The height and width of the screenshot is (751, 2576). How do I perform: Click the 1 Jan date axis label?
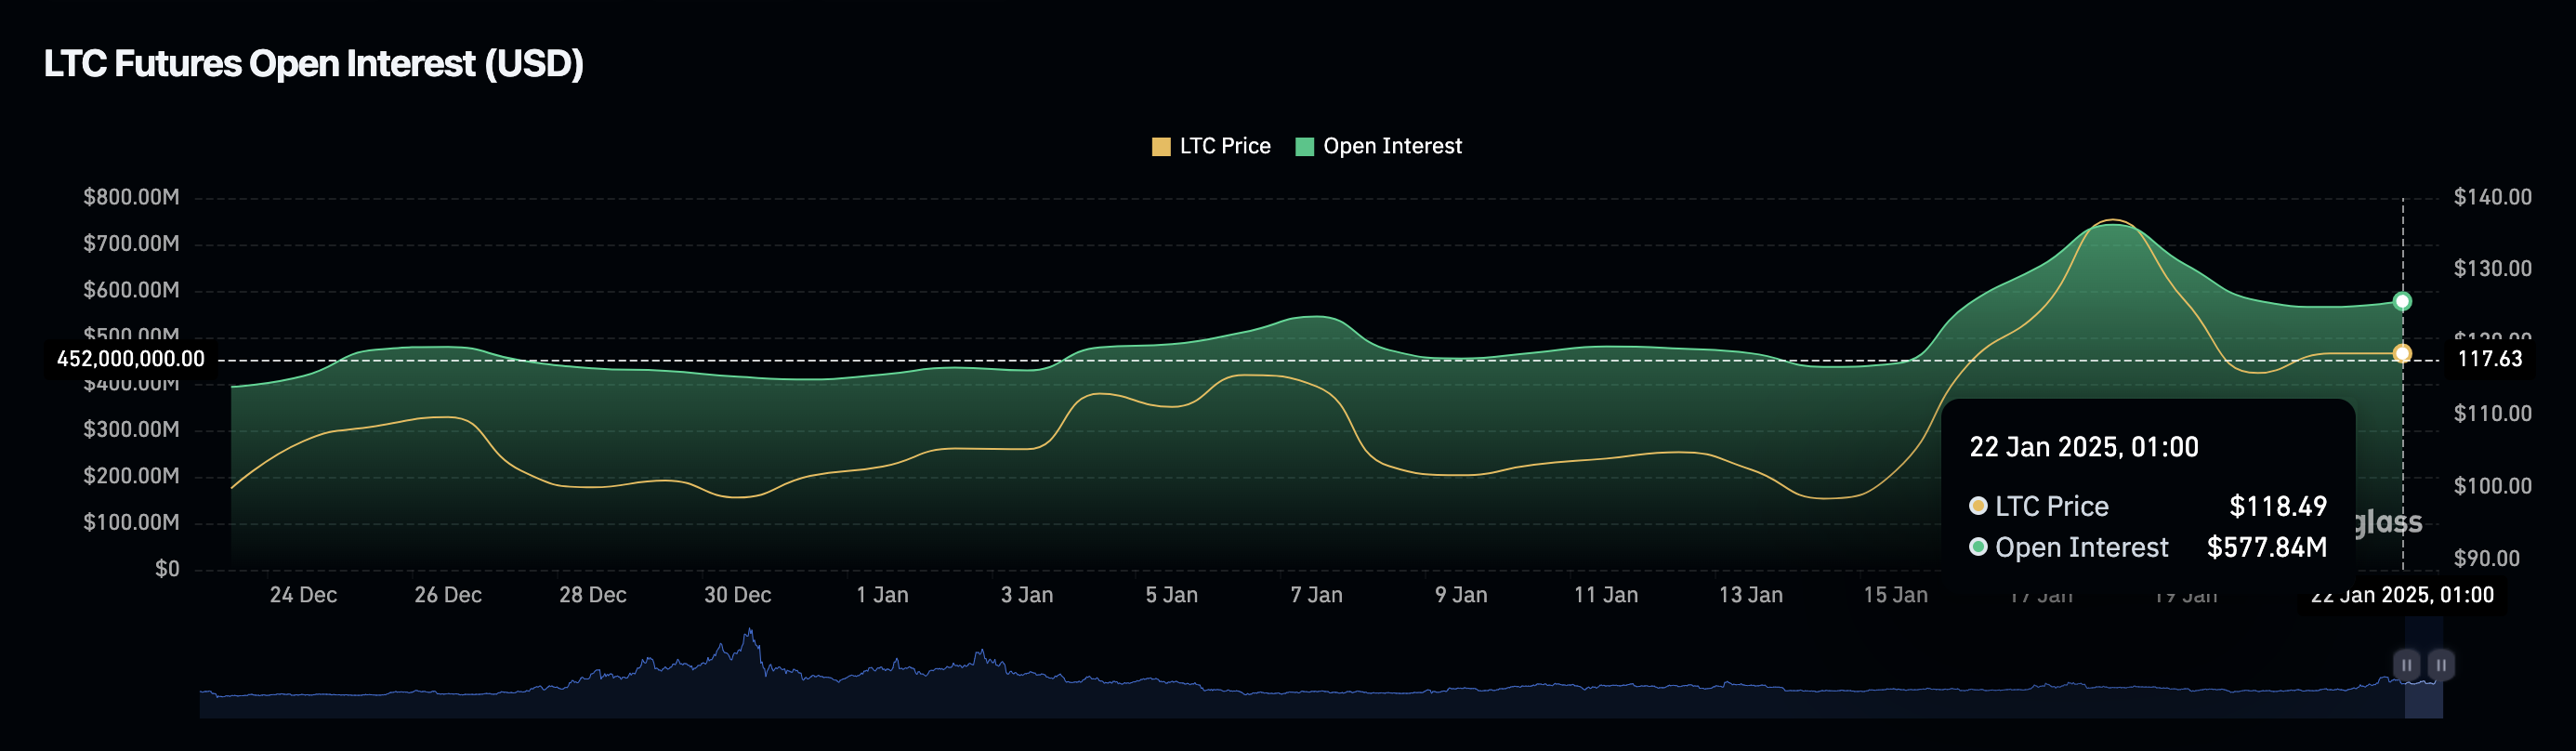(x=882, y=595)
